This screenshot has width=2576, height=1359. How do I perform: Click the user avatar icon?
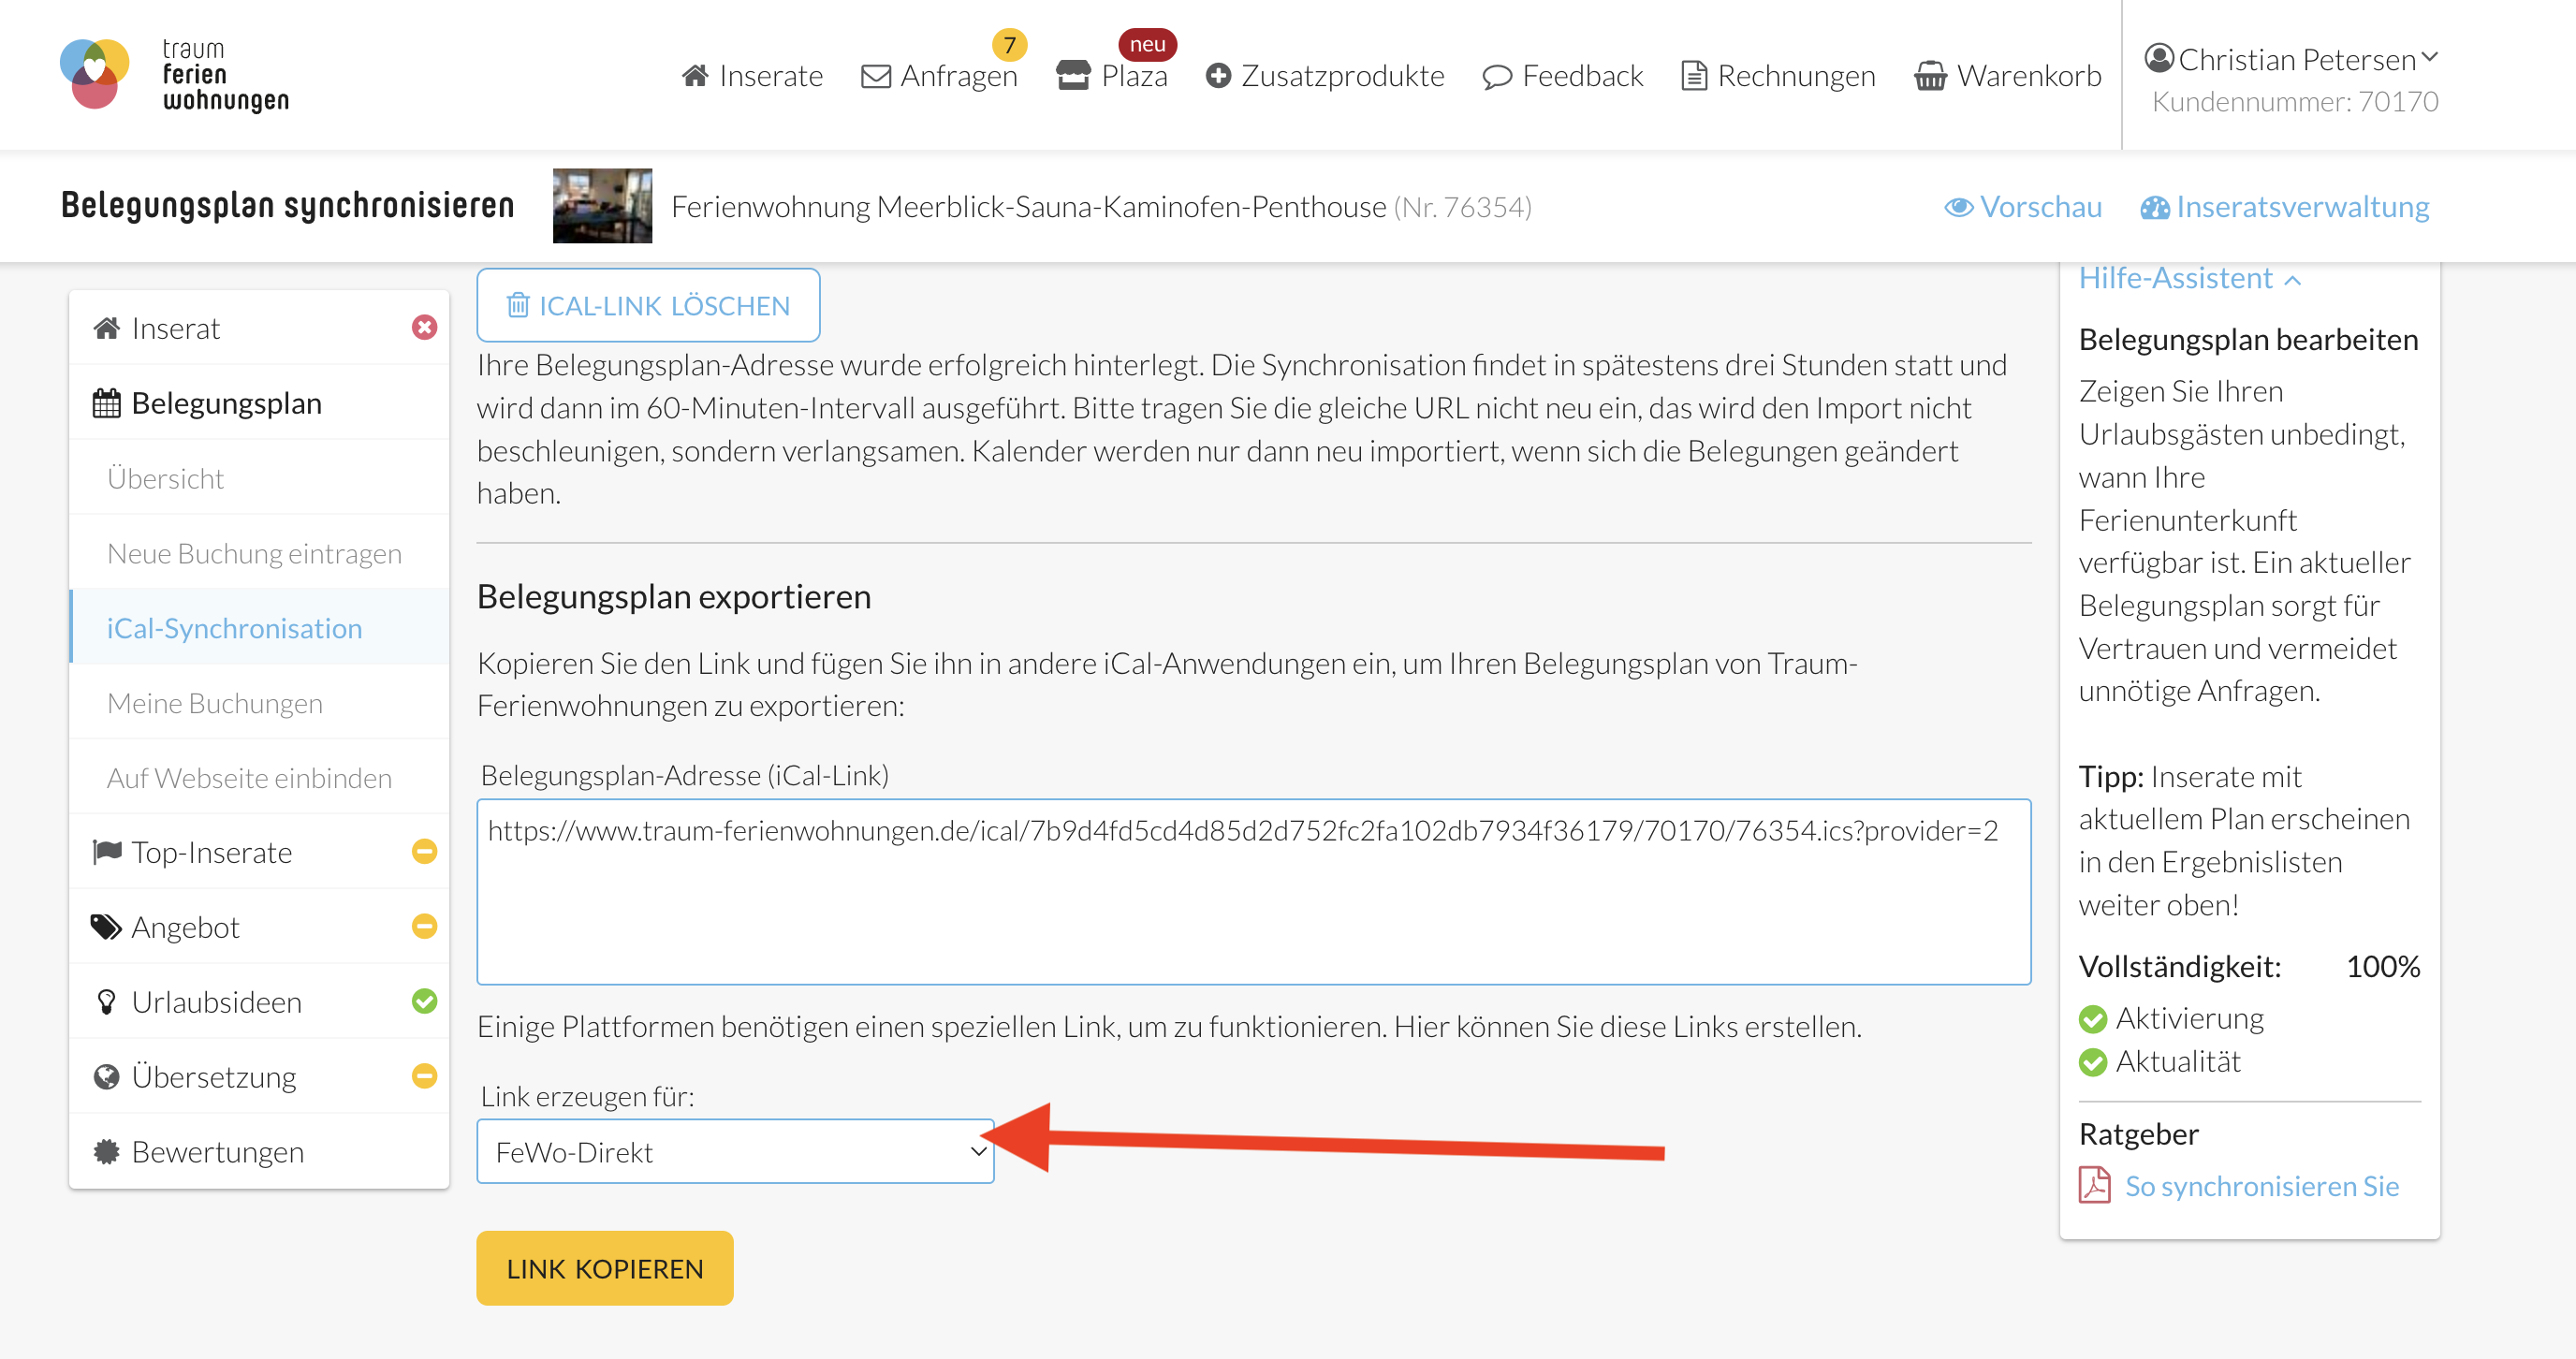2159,58
